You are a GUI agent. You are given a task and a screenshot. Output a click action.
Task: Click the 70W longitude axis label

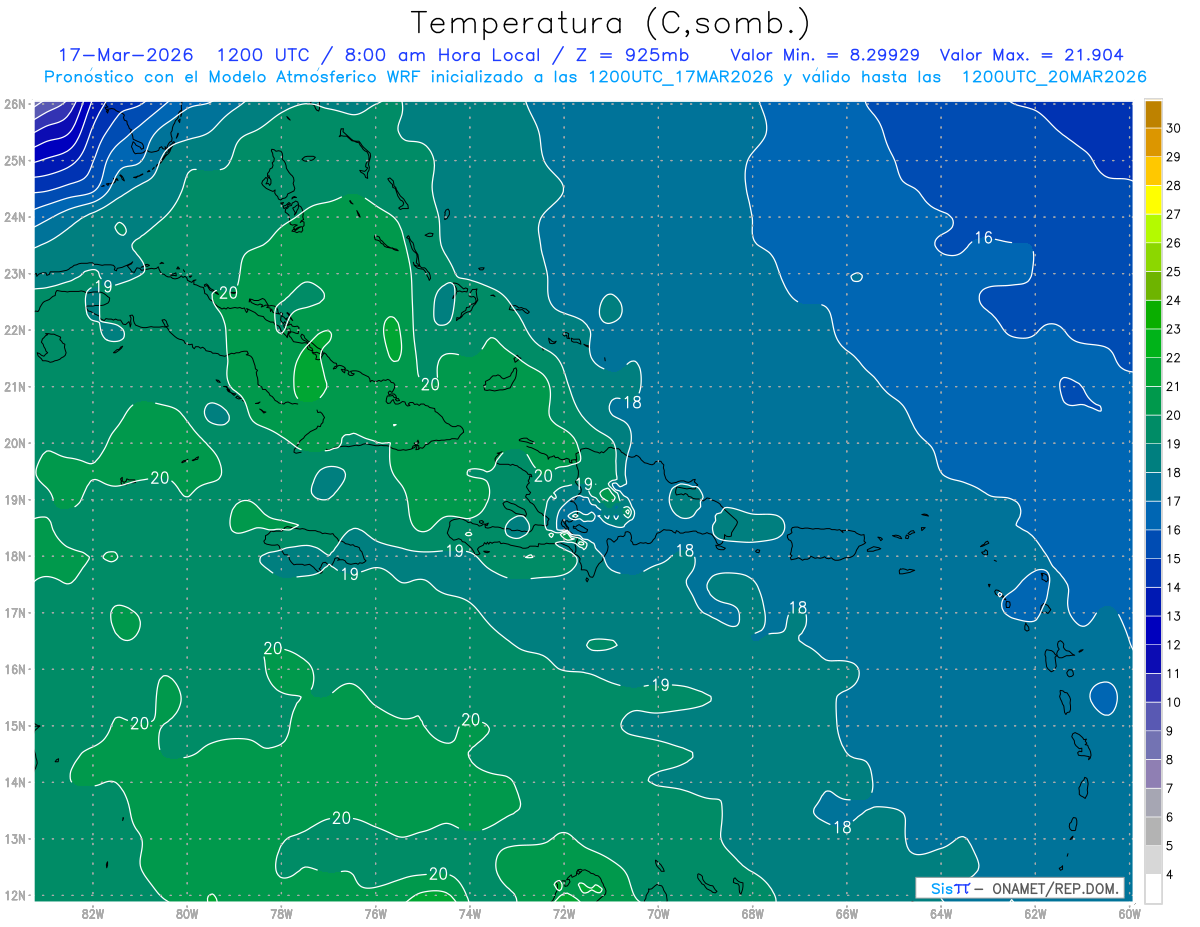tap(658, 912)
